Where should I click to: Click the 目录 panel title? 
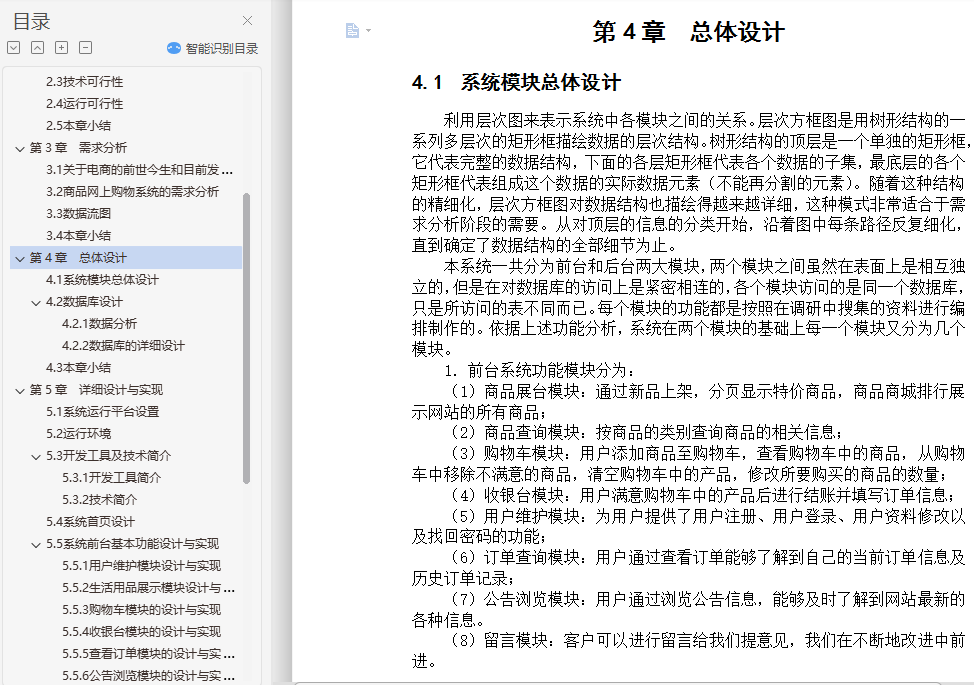click(x=31, y=22)
